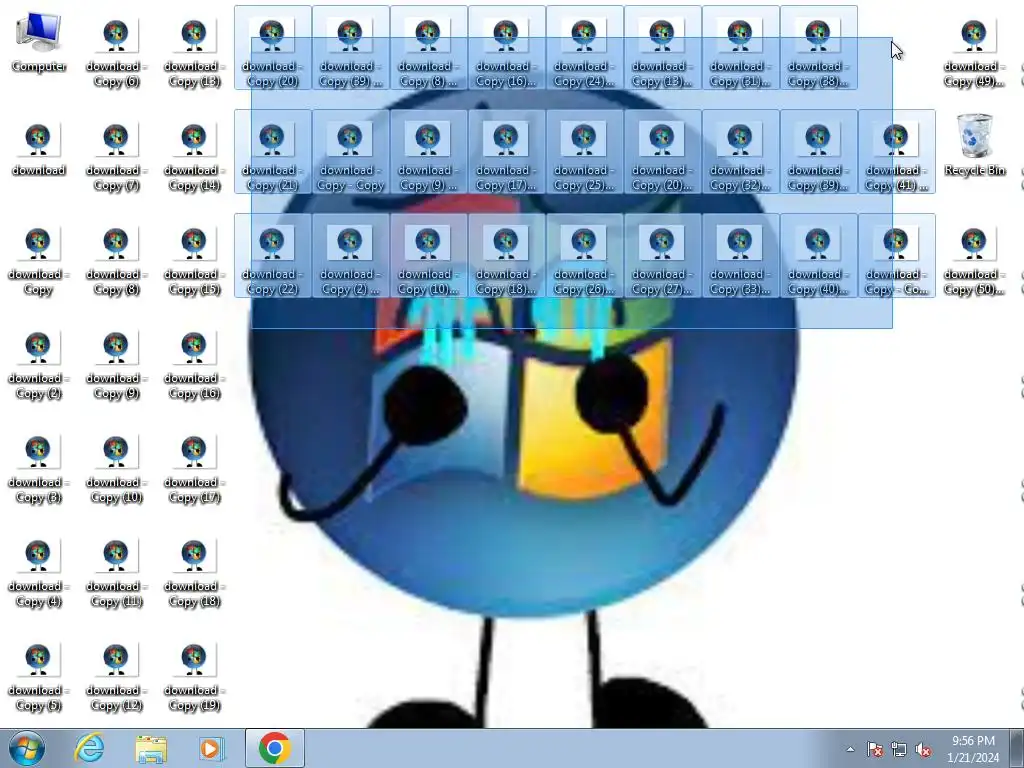1024x768 pixels.
Task: Open the network tray icon
Action: pos(899,749)
